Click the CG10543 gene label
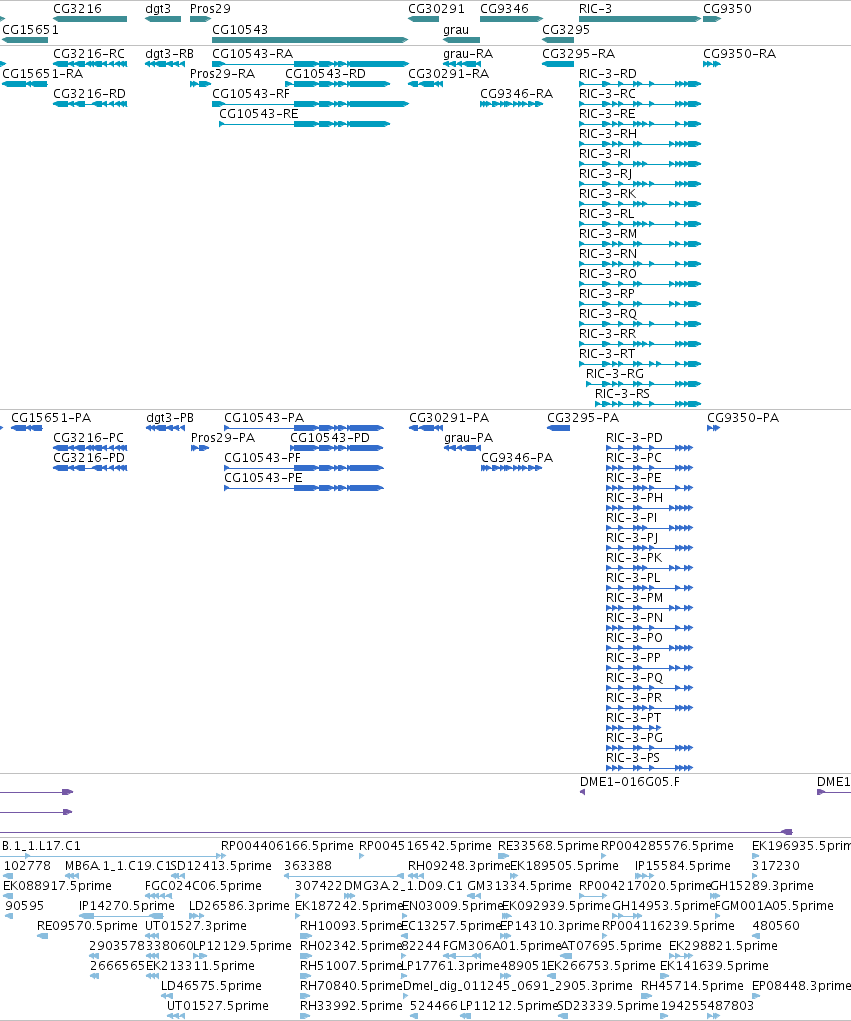The height and width of the screenshot is (1021, 851). 240,30
